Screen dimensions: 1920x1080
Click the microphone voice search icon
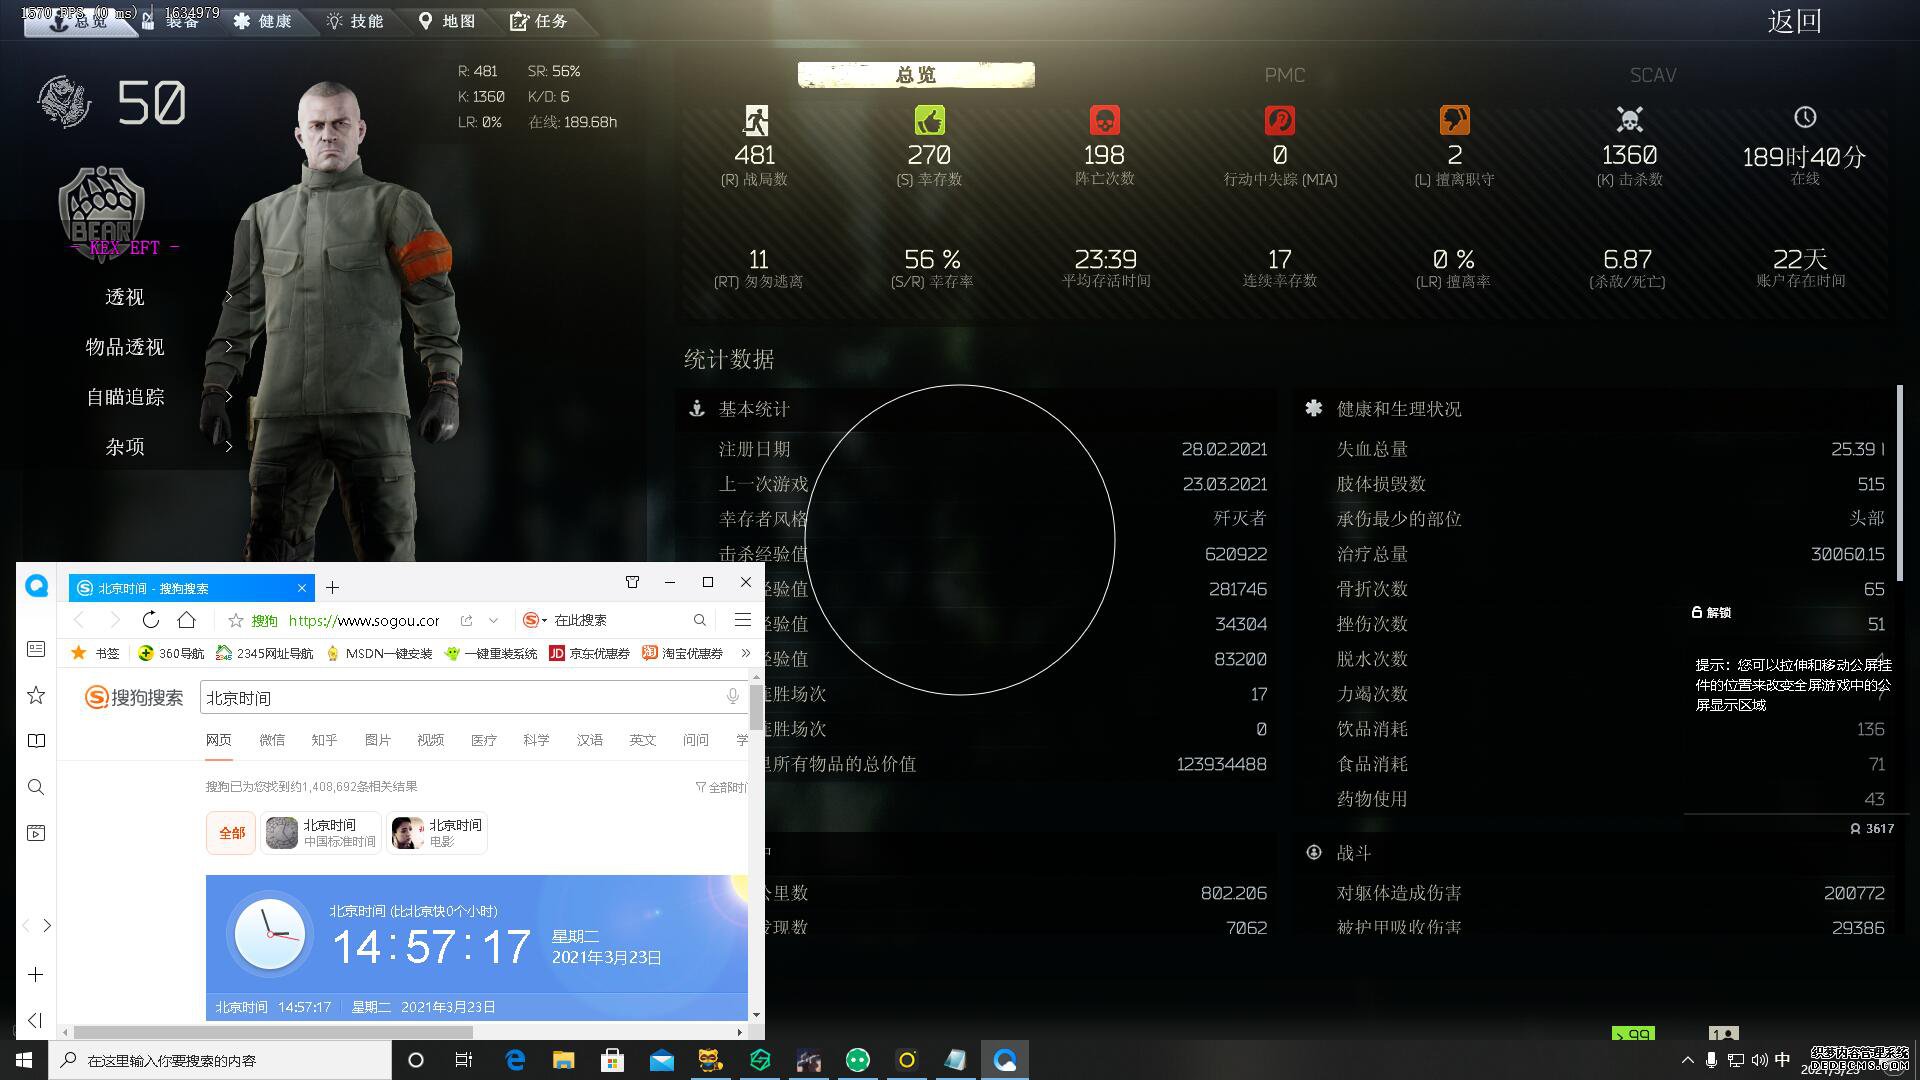click(x=733, y=697)
